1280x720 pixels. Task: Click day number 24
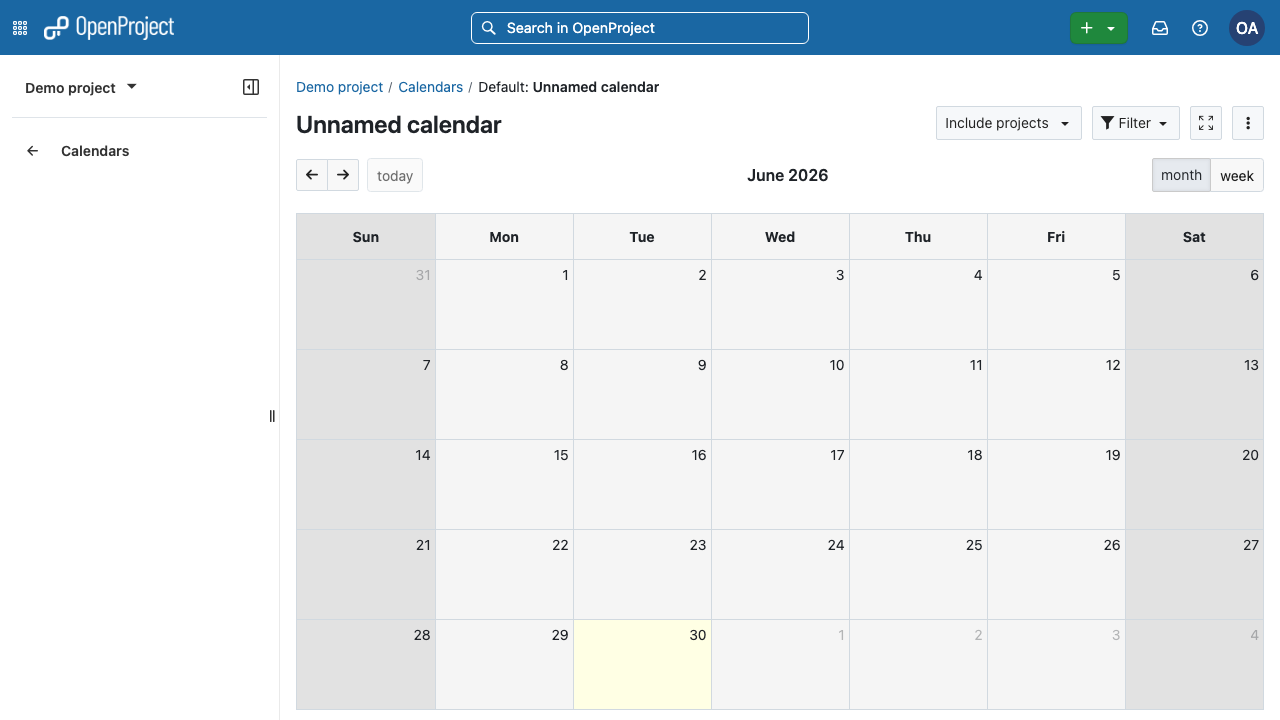click(x=836, y=545)
